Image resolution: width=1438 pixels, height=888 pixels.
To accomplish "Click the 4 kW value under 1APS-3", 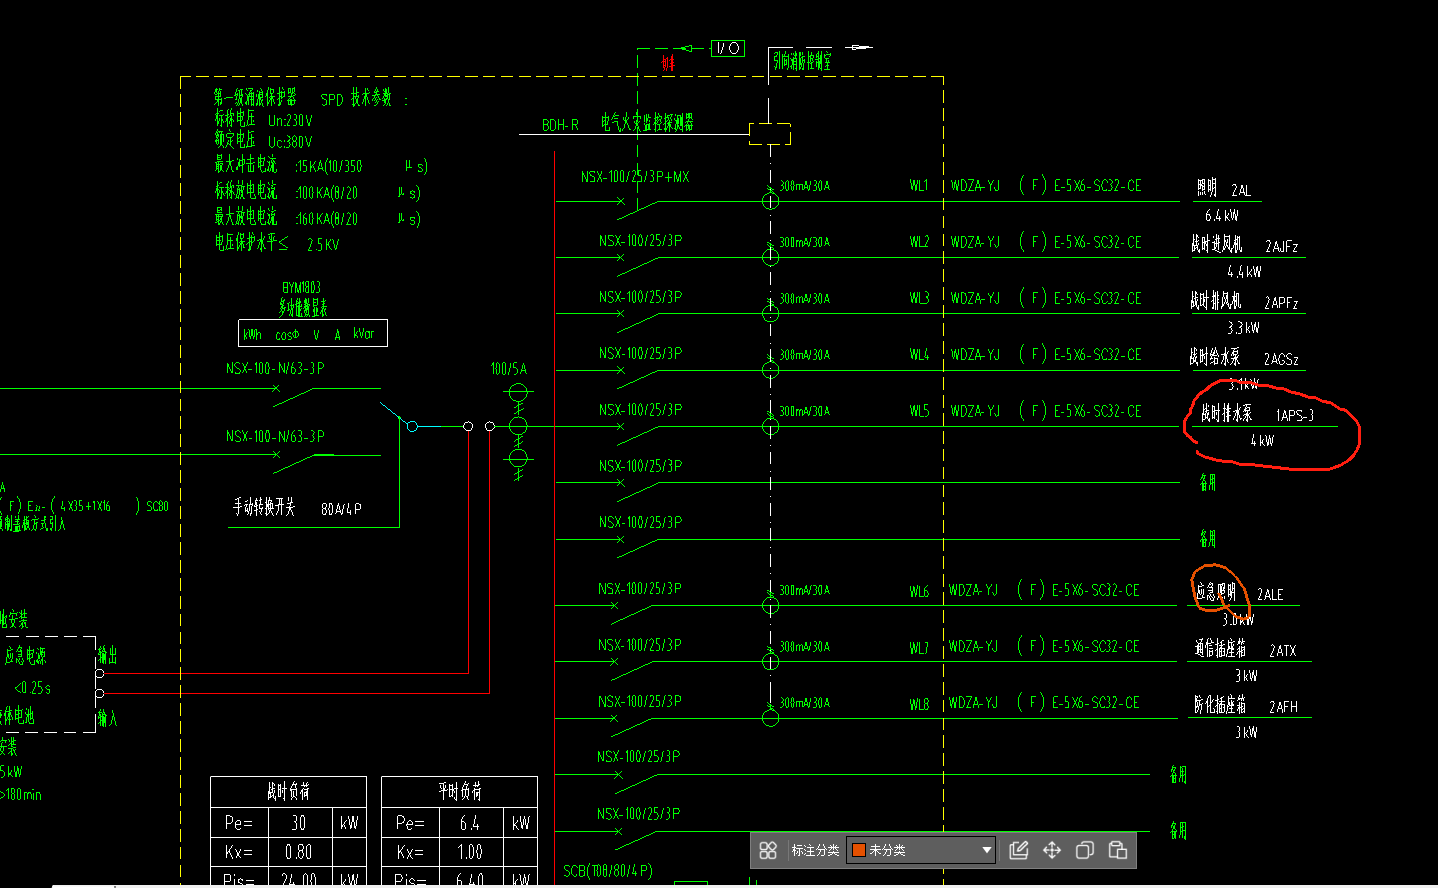I will coord(1262,440).
